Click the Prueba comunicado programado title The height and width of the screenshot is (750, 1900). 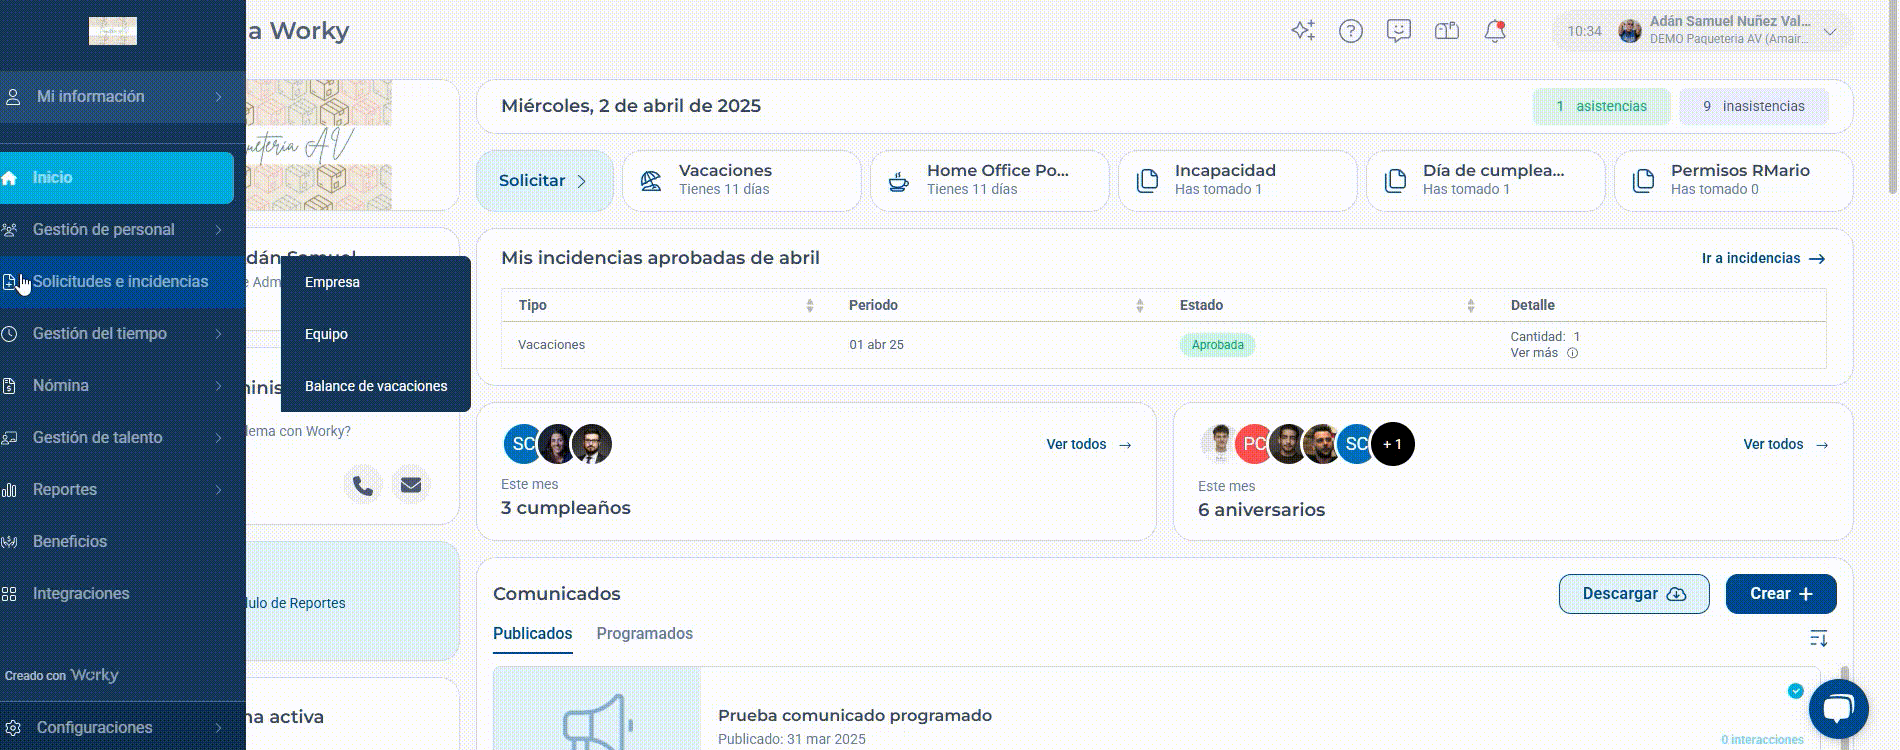[855, 715]
